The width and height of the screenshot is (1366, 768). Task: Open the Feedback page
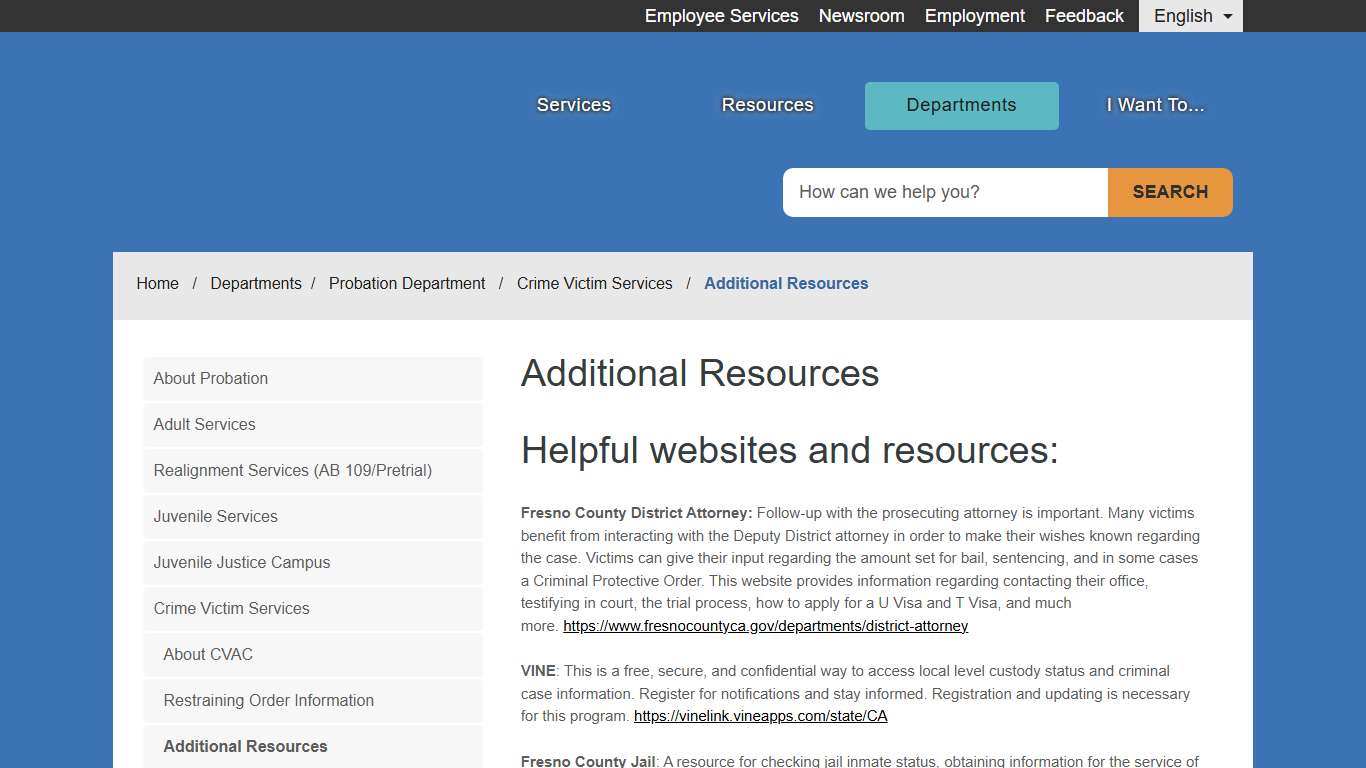[1084, 16]
